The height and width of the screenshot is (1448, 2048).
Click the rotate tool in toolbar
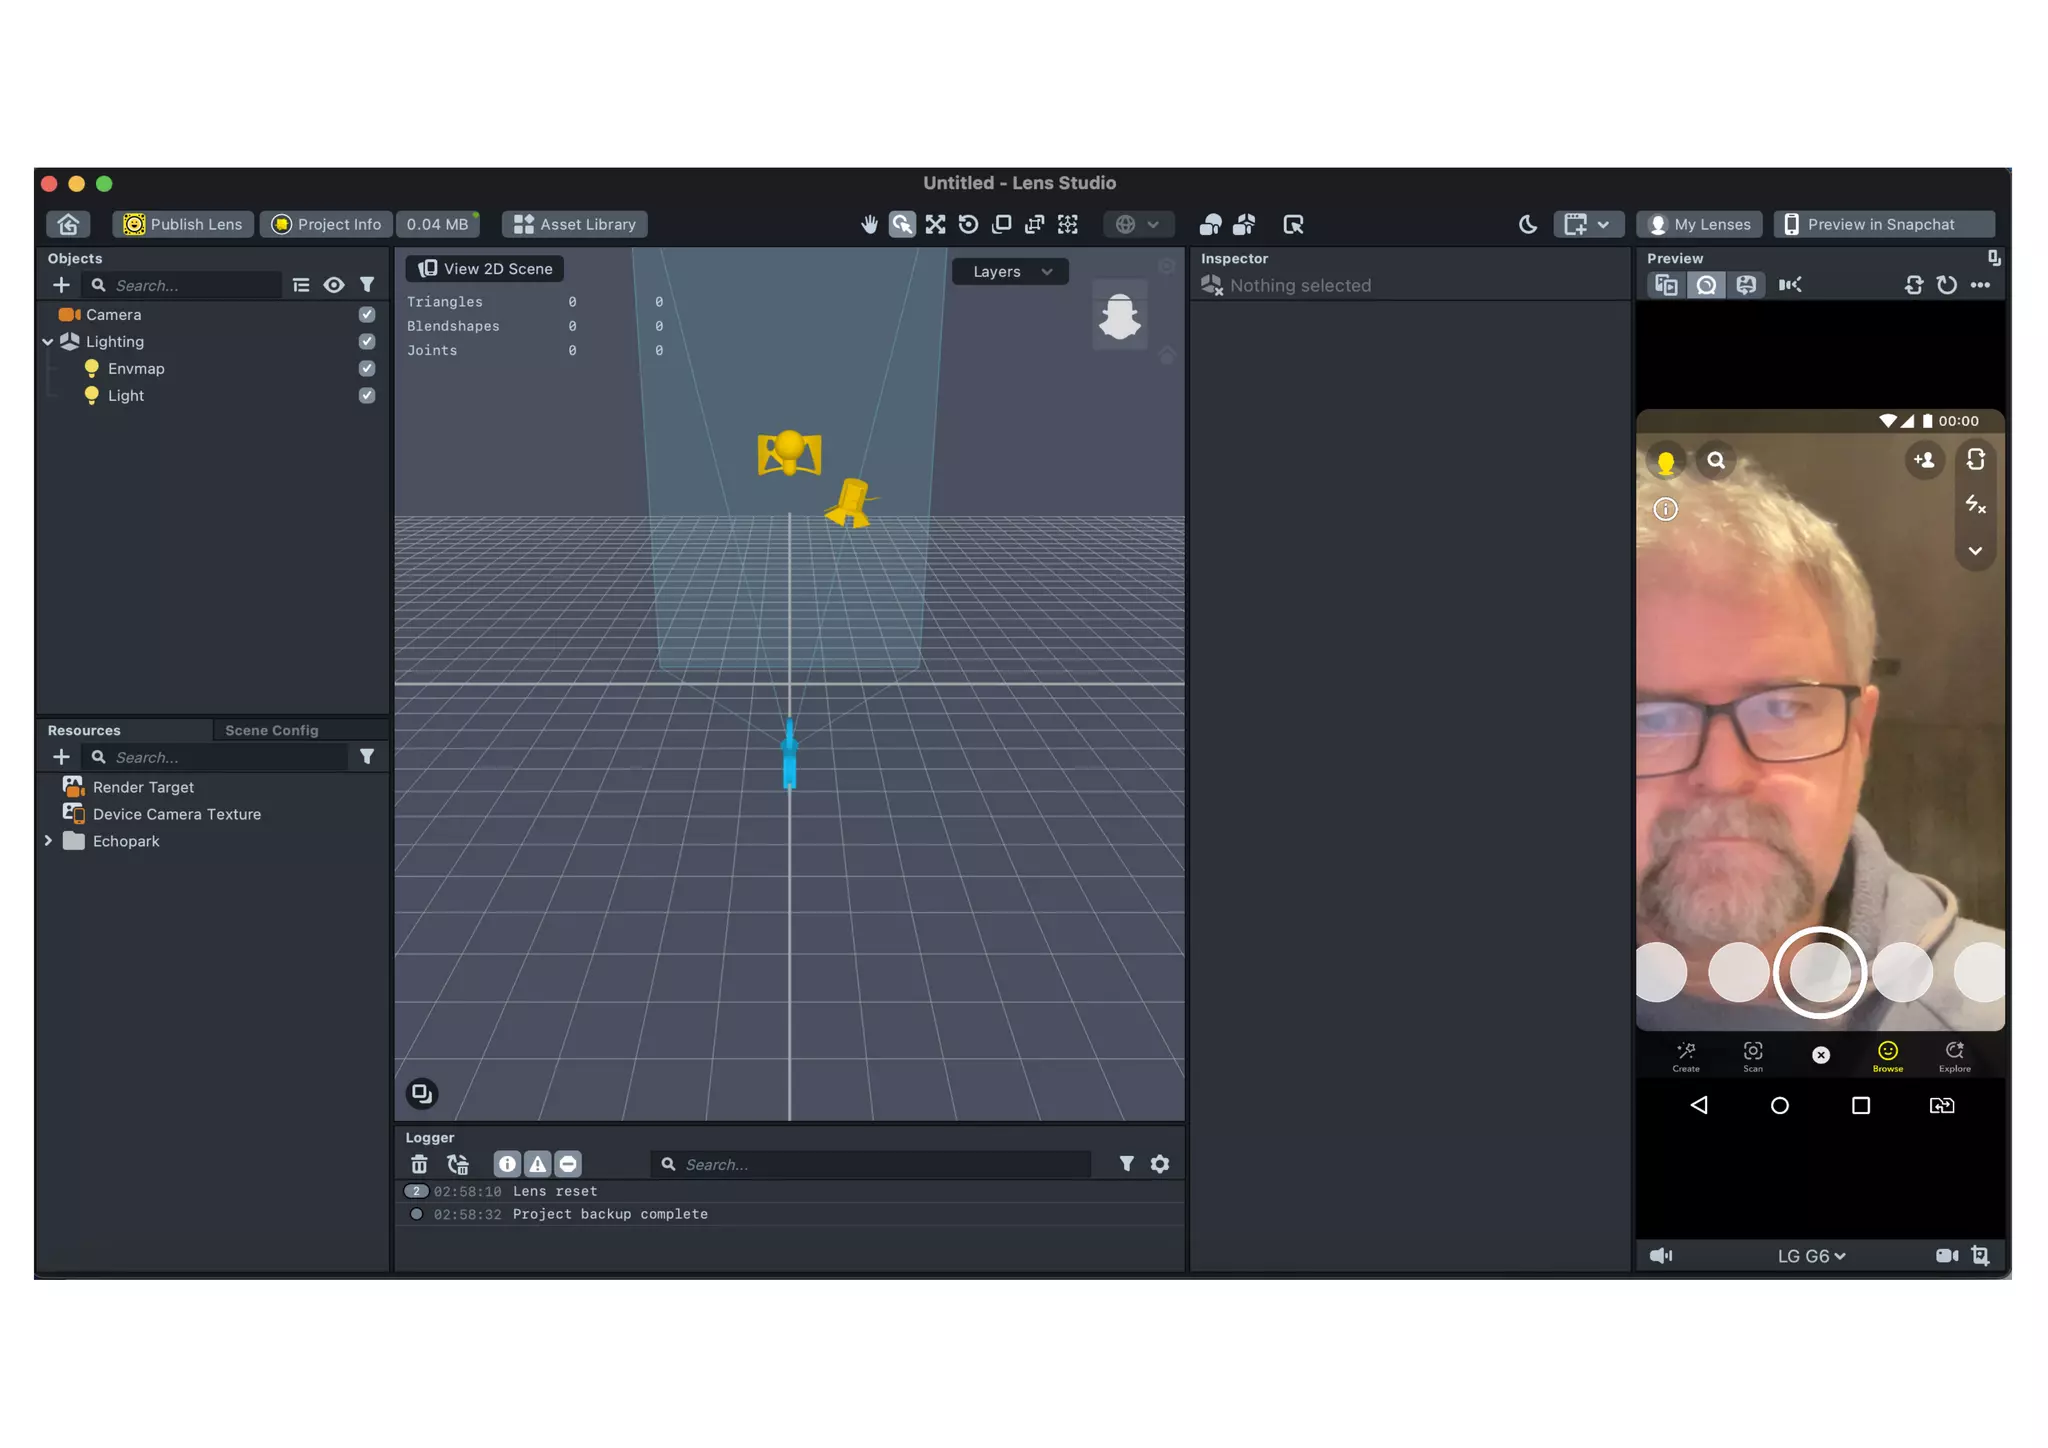(968, 224)
